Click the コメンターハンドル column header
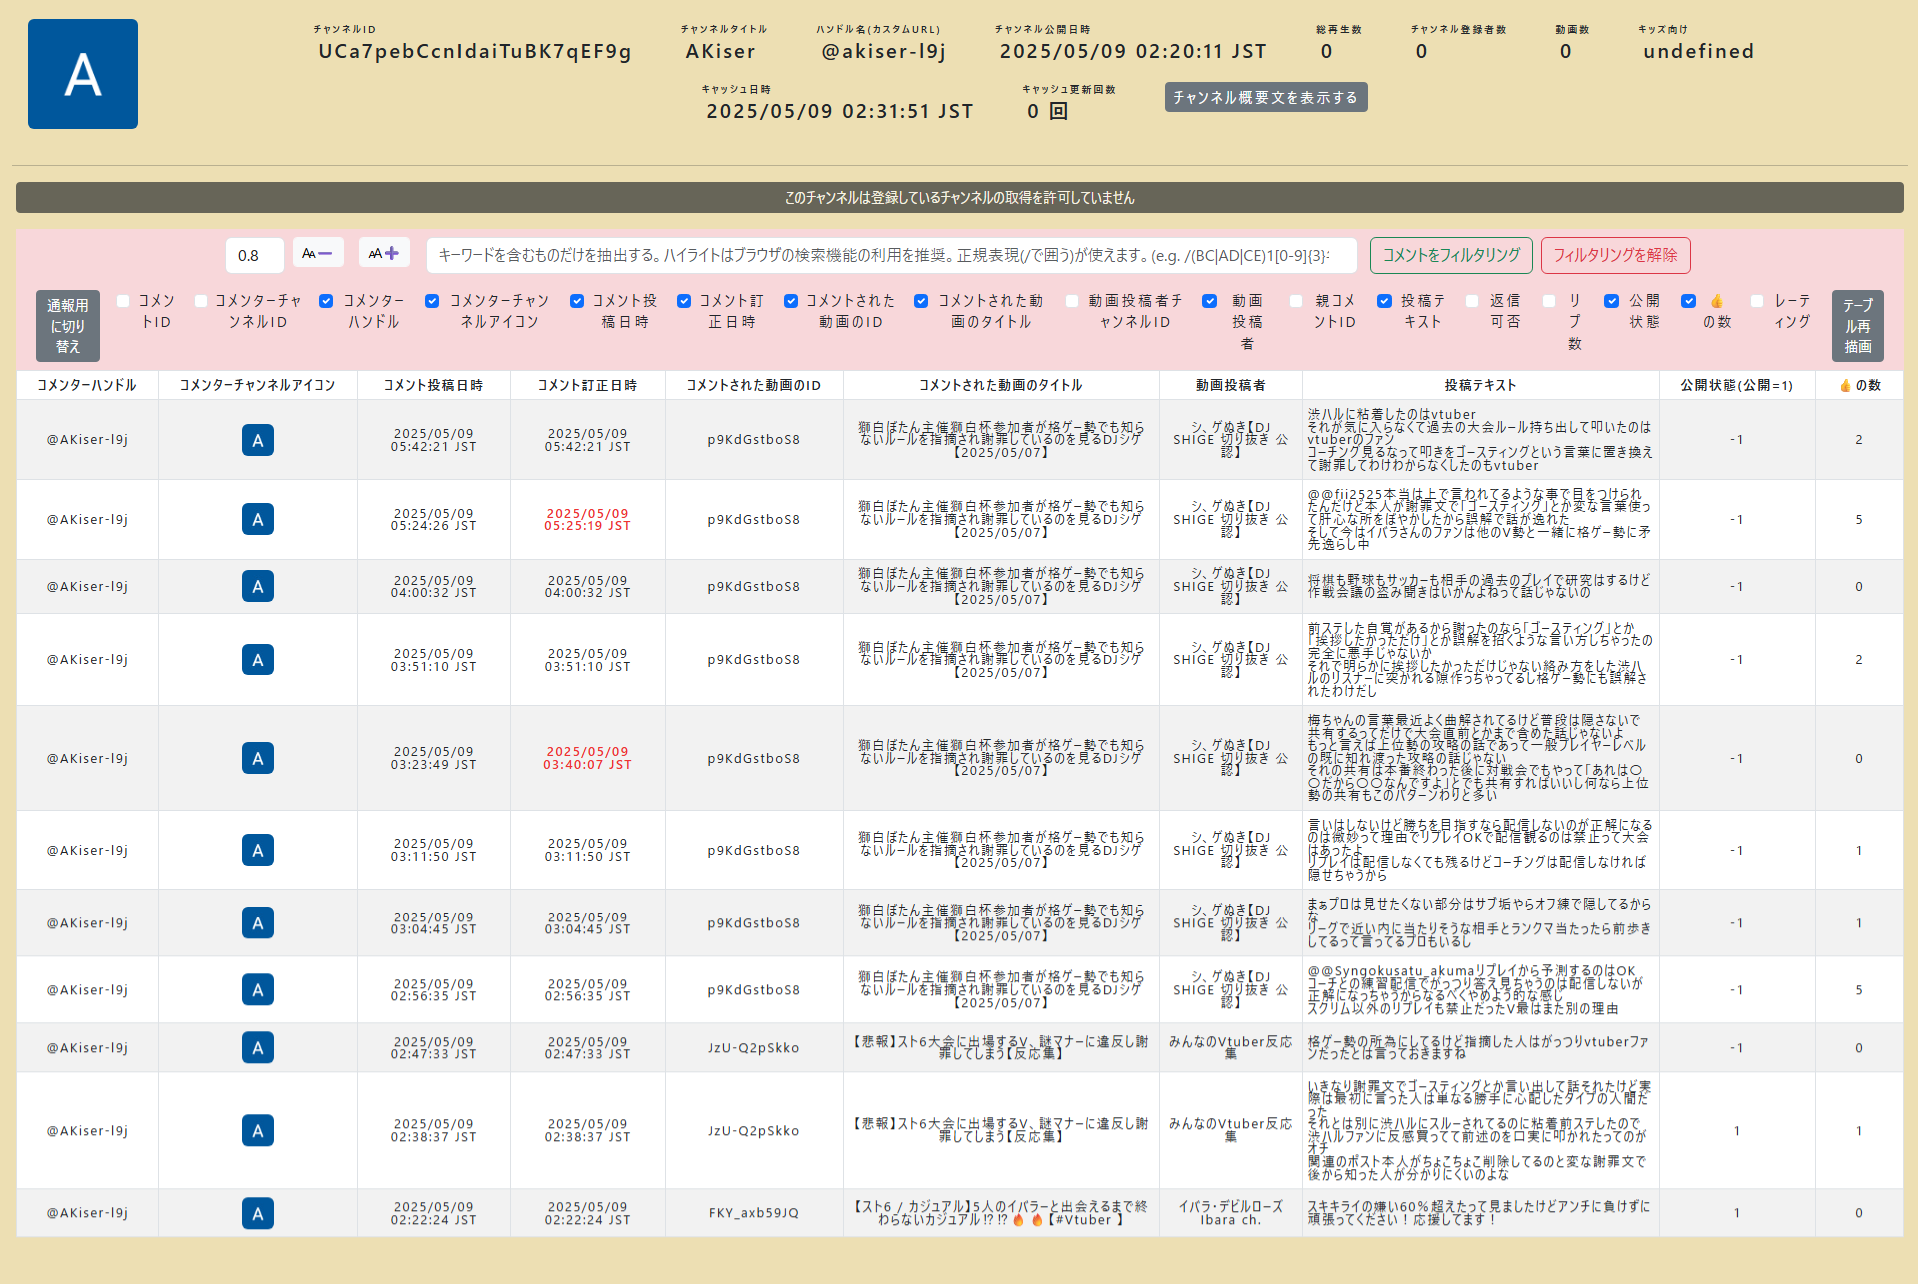The width and height of the screenshot is (1918, 1284). point(87,385)
